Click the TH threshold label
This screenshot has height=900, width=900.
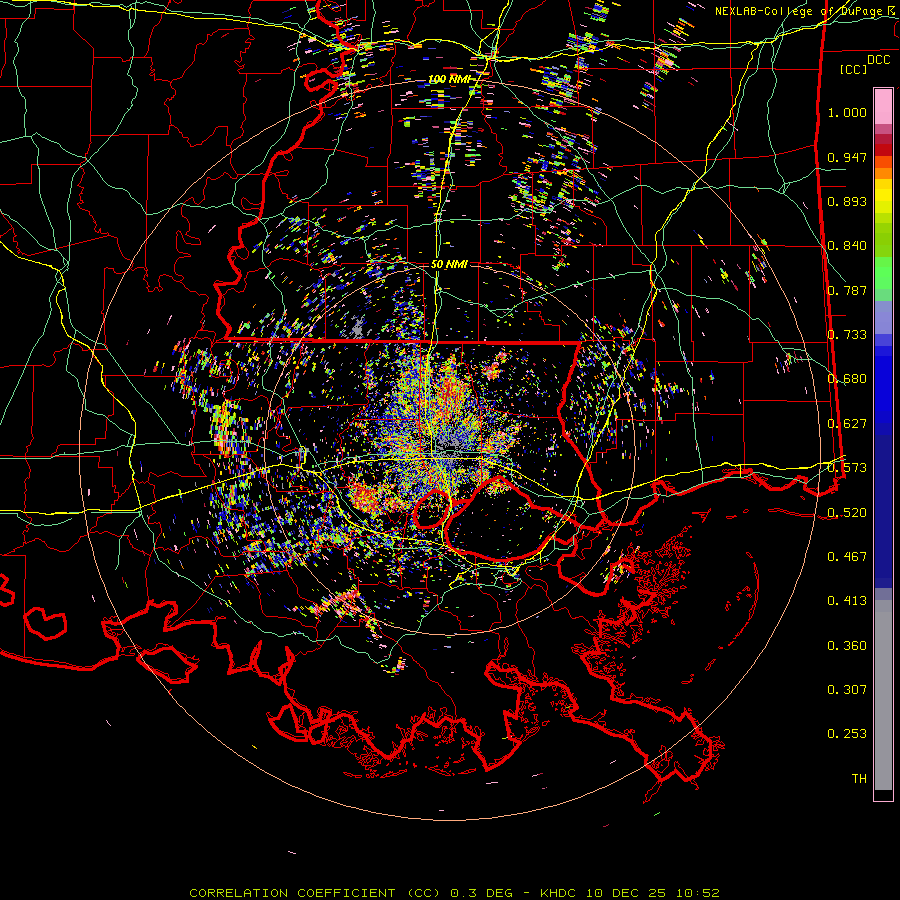(x=859, y=779)
